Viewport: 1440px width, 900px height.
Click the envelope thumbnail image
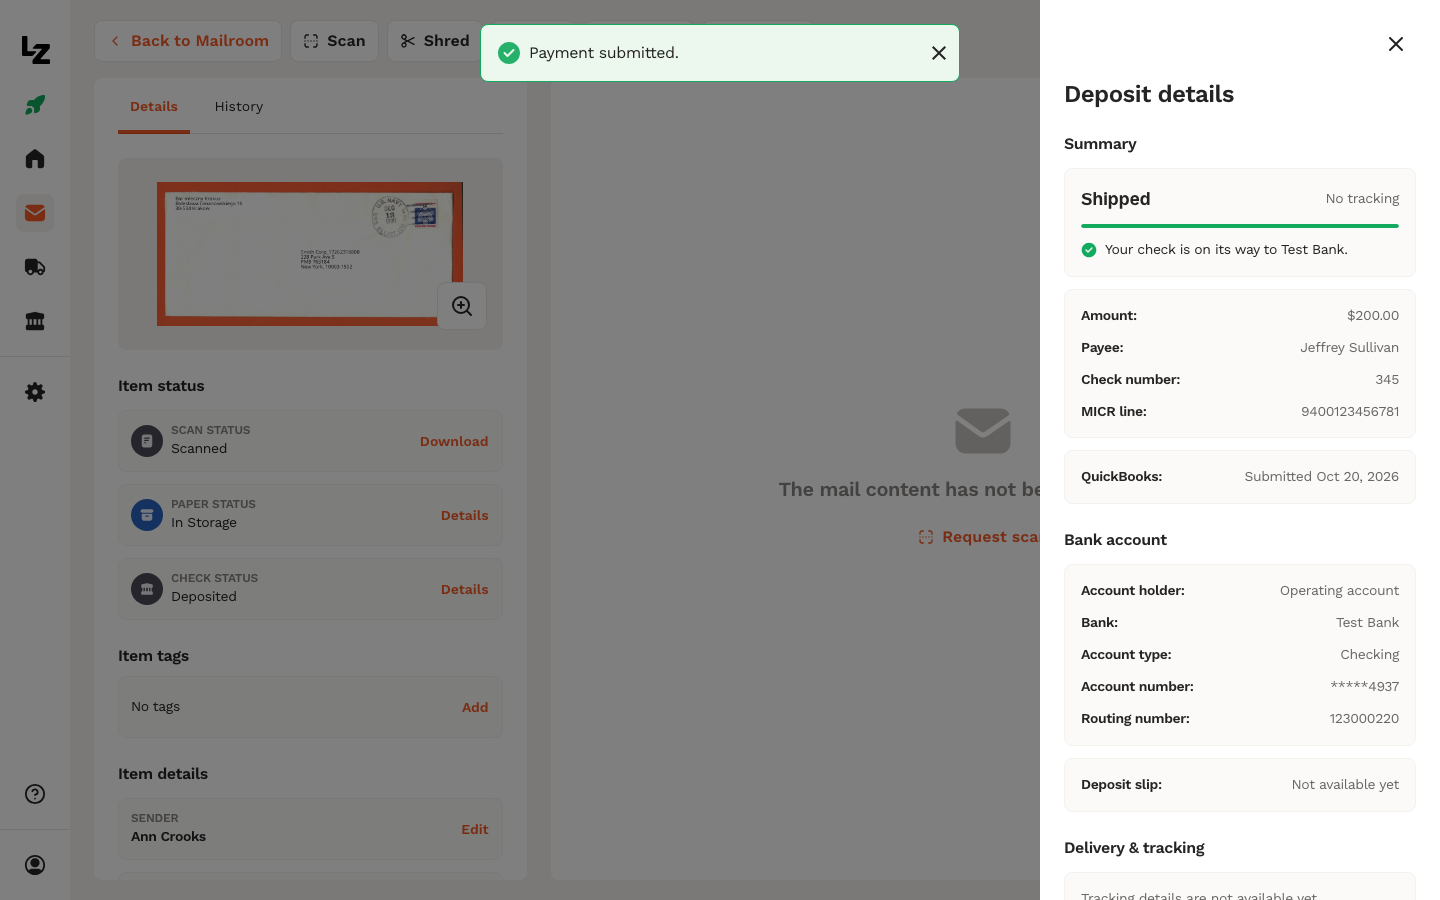(x=310, y=254)
